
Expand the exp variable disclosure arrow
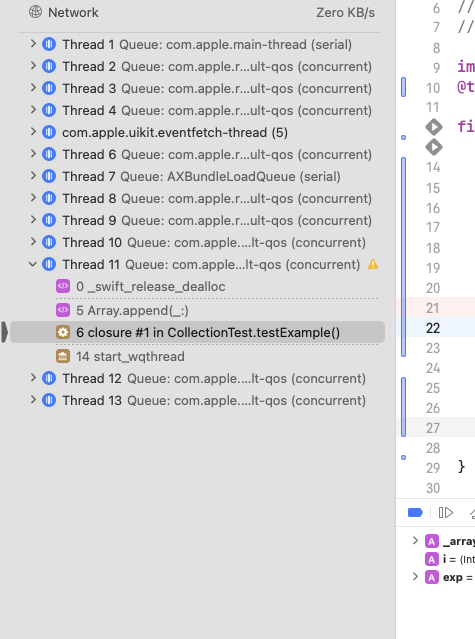(415, 576)
